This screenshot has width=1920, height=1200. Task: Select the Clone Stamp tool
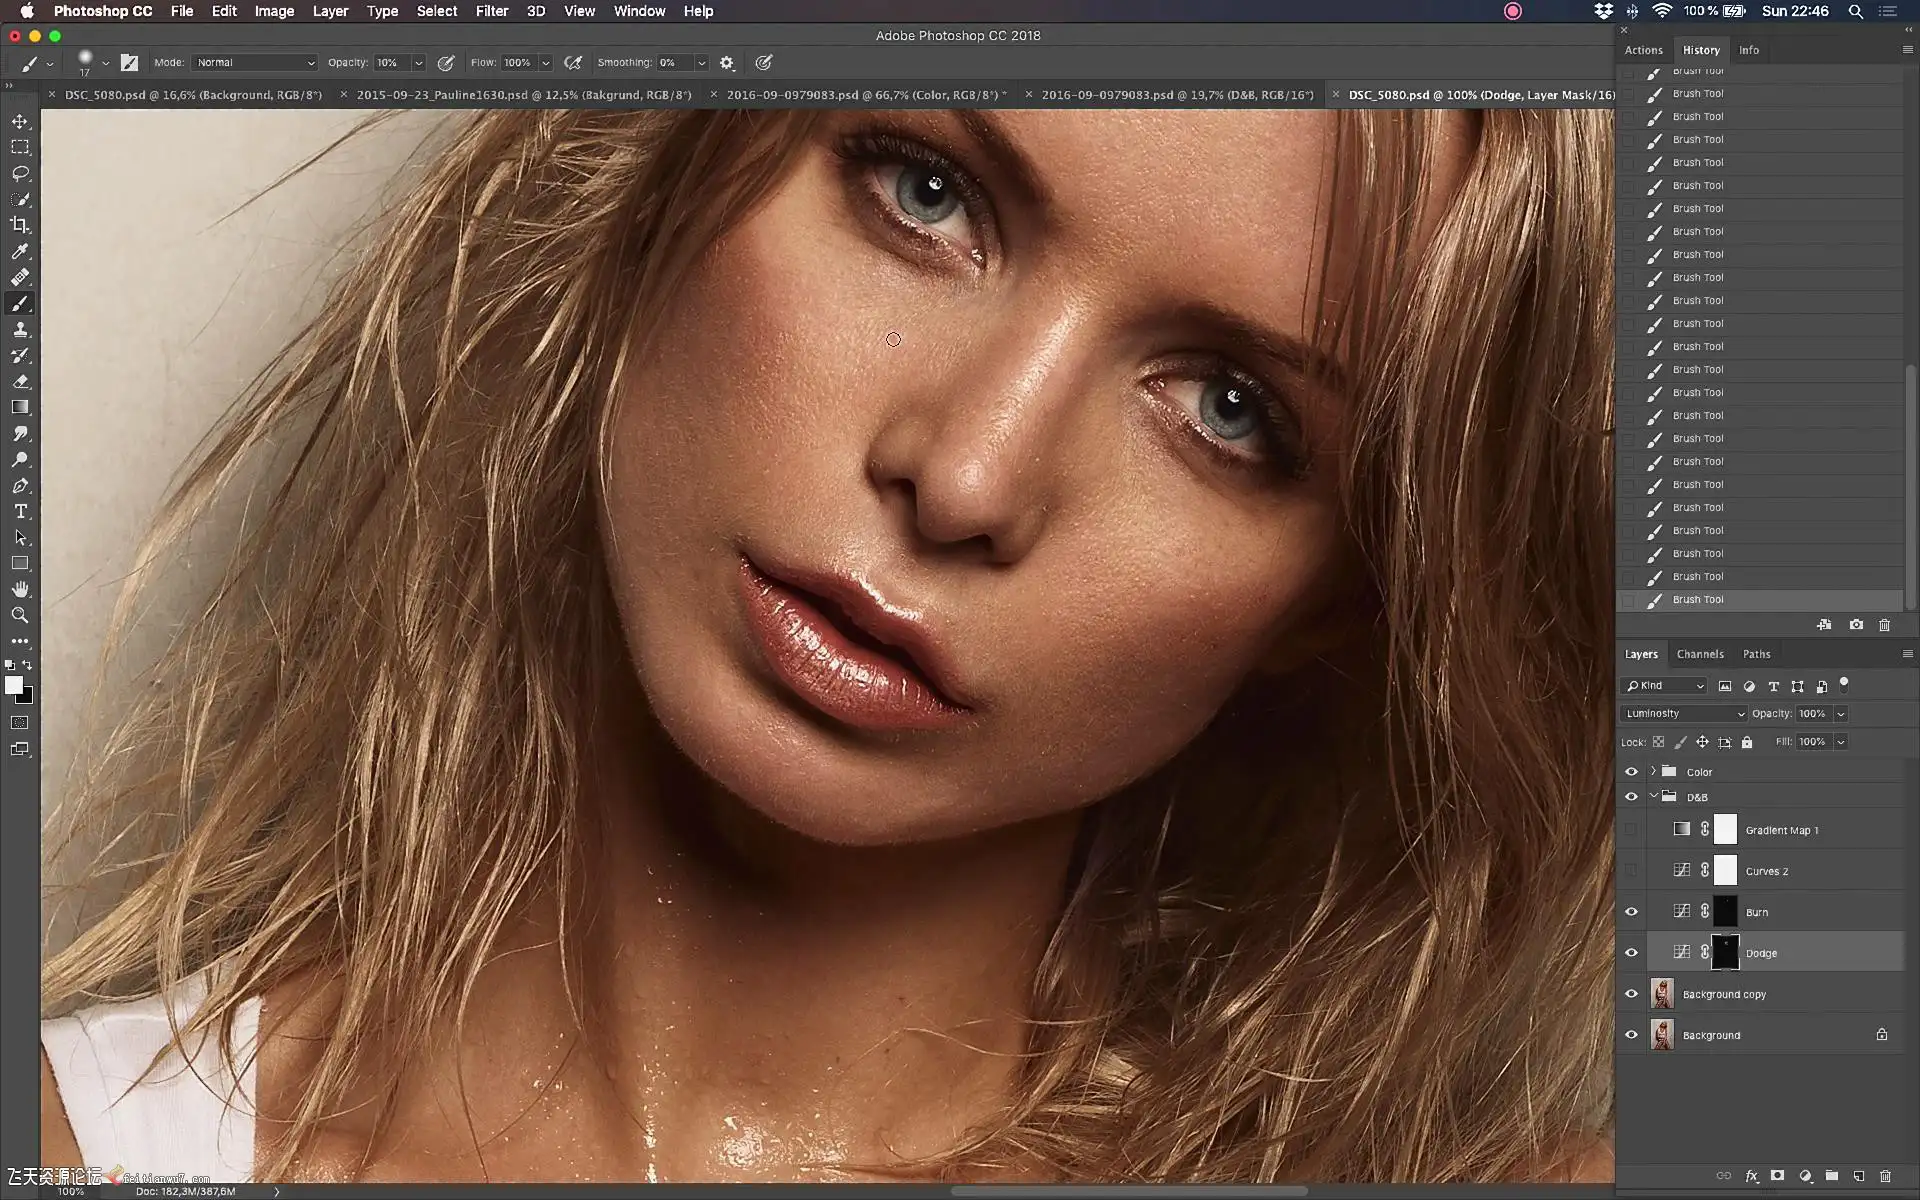point(20,330)
